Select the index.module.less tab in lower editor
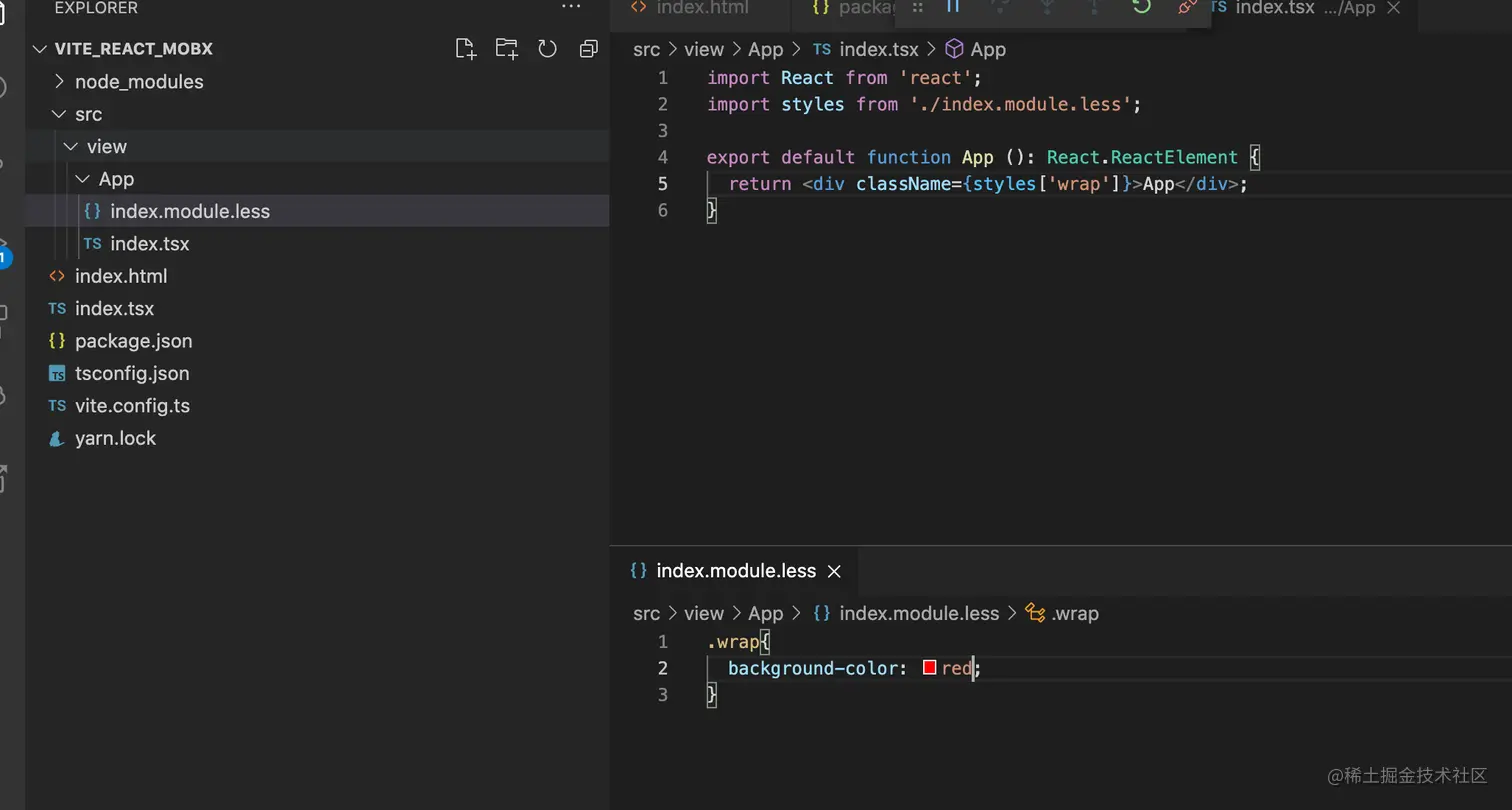This screenshot has width=1512, height=810. (x=736, y=571)
